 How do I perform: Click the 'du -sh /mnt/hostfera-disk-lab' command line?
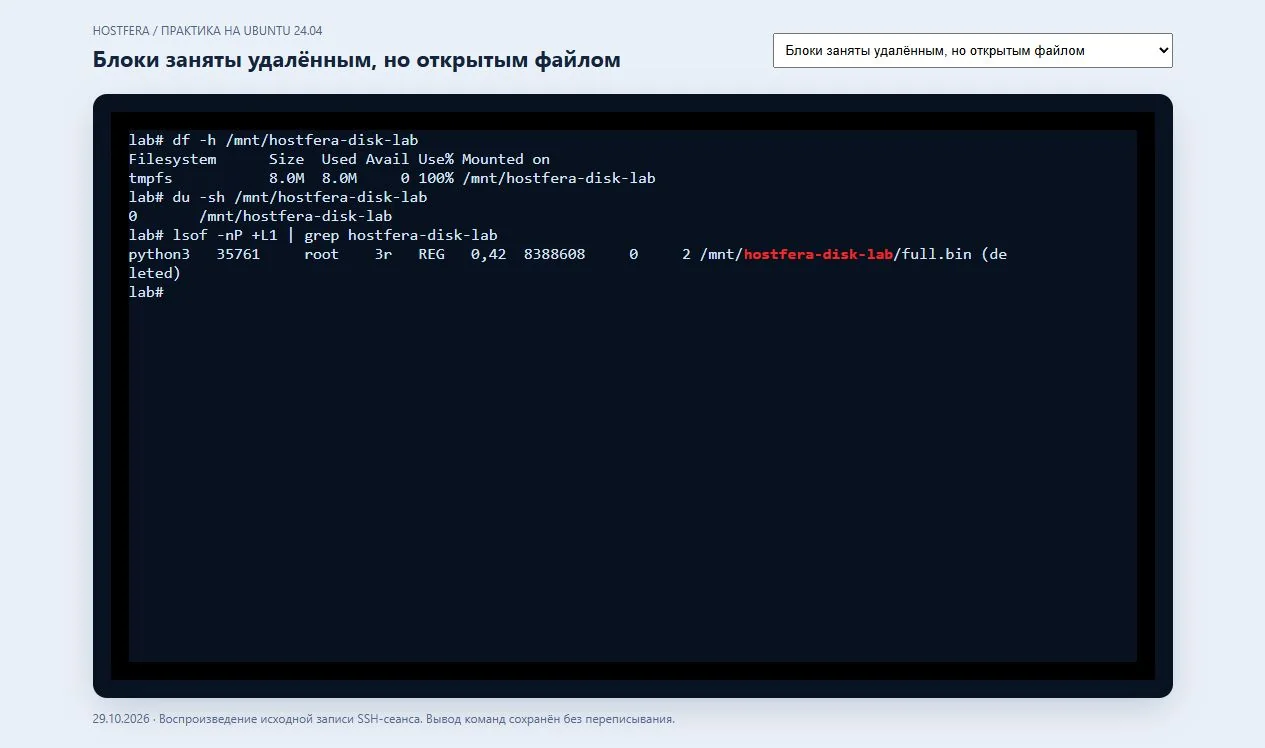[278, 197]
